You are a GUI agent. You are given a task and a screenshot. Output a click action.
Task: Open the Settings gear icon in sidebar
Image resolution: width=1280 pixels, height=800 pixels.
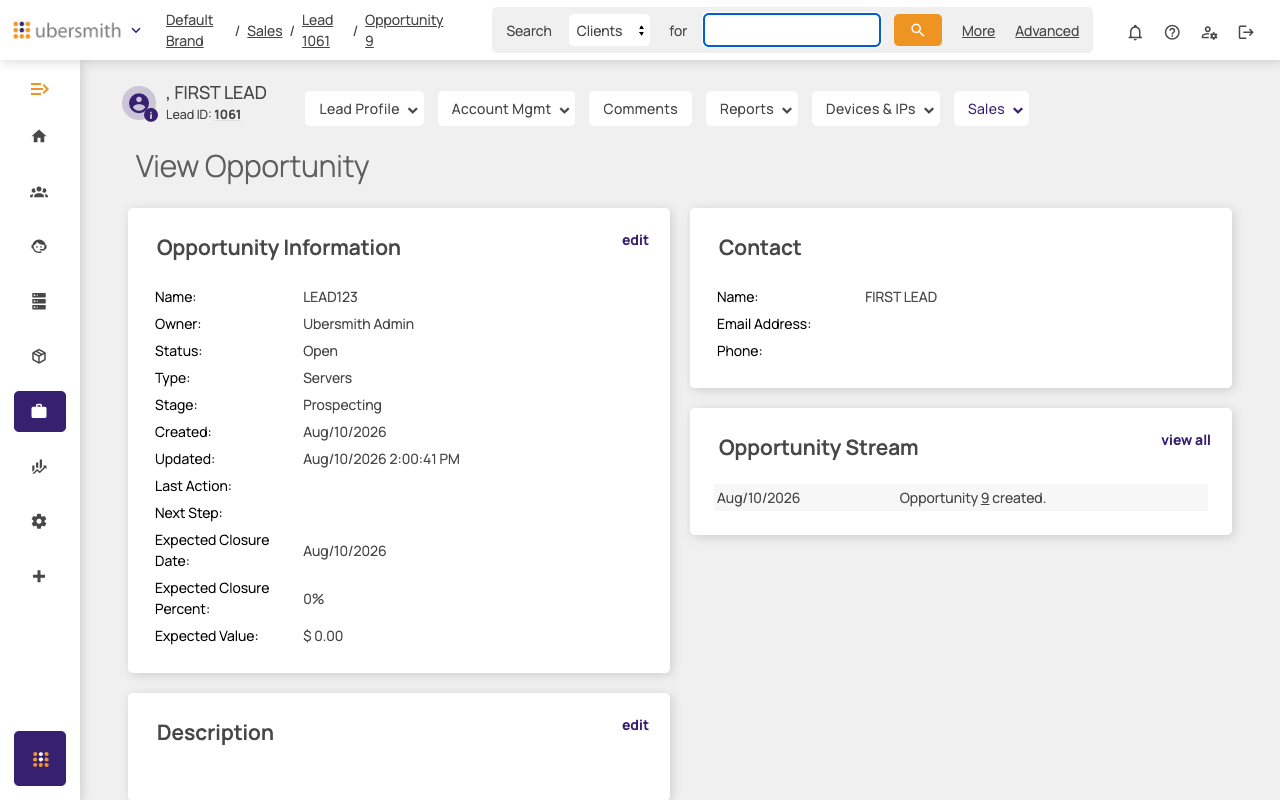coord(39,521)
